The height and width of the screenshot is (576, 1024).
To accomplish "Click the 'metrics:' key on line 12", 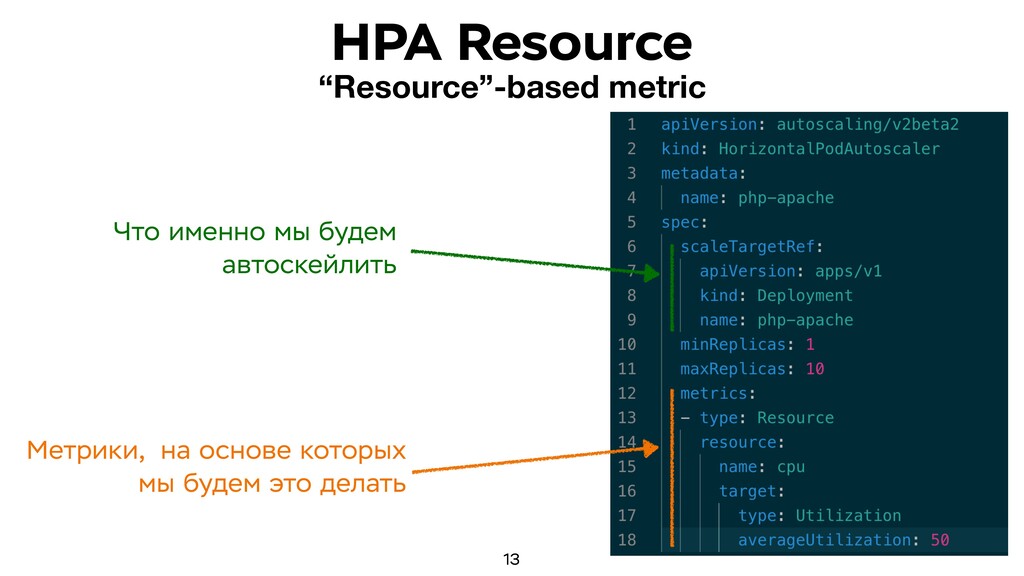I will pos(718,393).
